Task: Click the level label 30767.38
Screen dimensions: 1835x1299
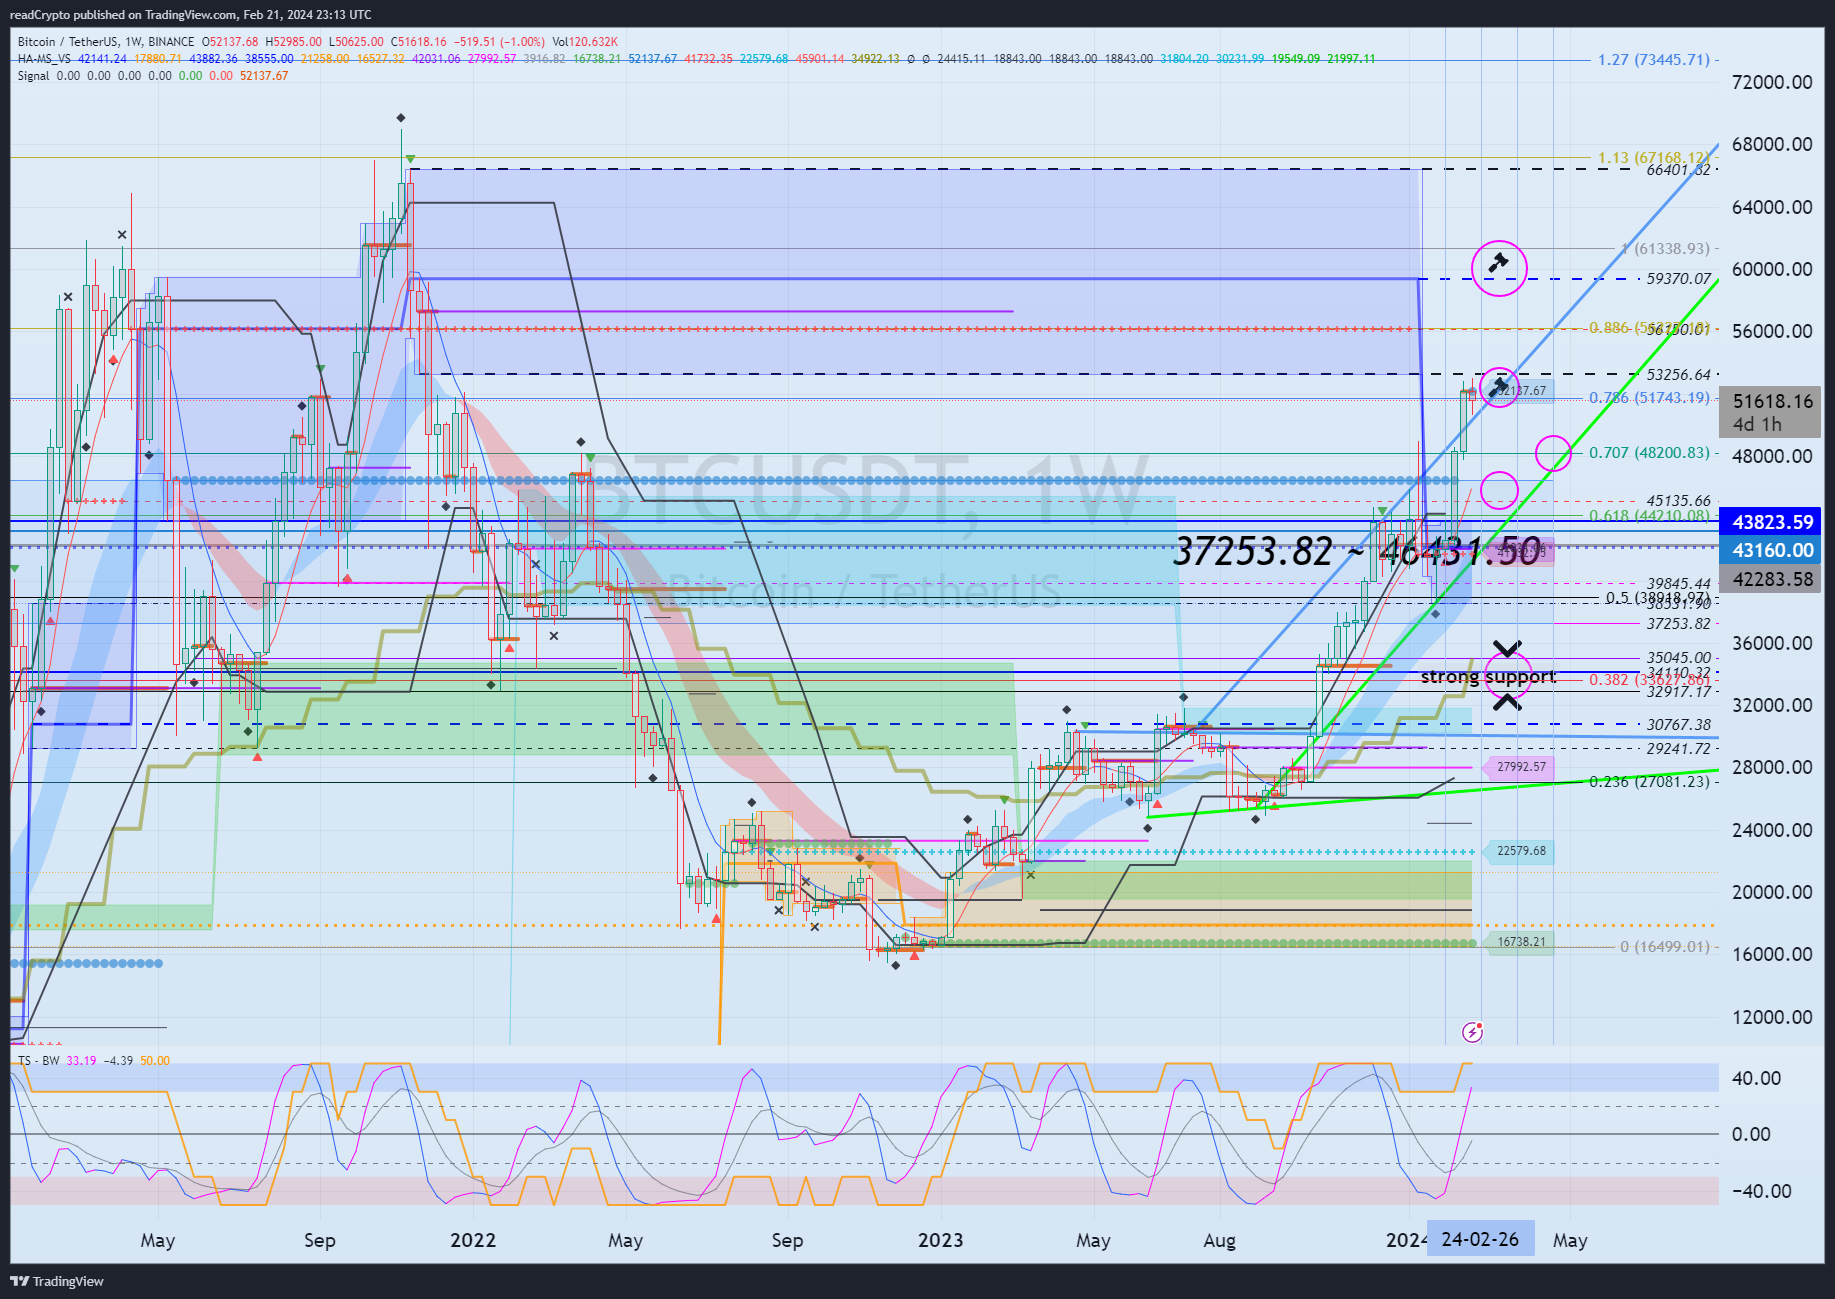Action: point(1679,725)
